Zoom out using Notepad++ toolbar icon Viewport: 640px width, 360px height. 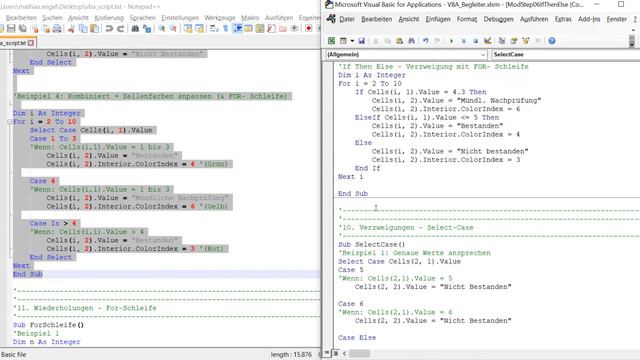point(173,29)
